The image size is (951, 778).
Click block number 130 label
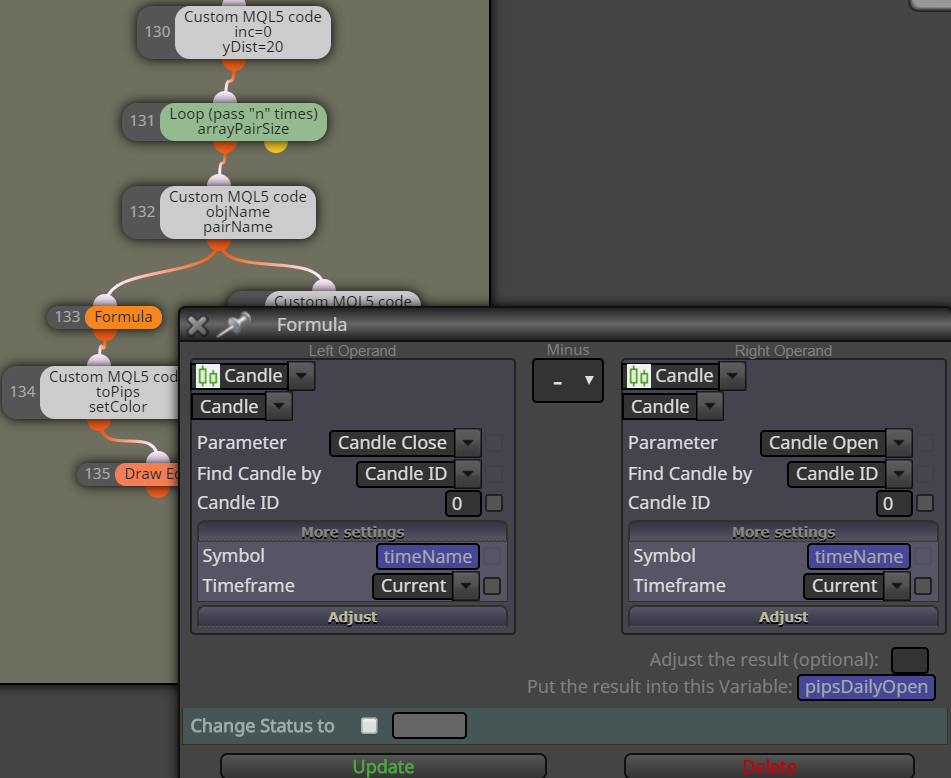pos(157,32)
